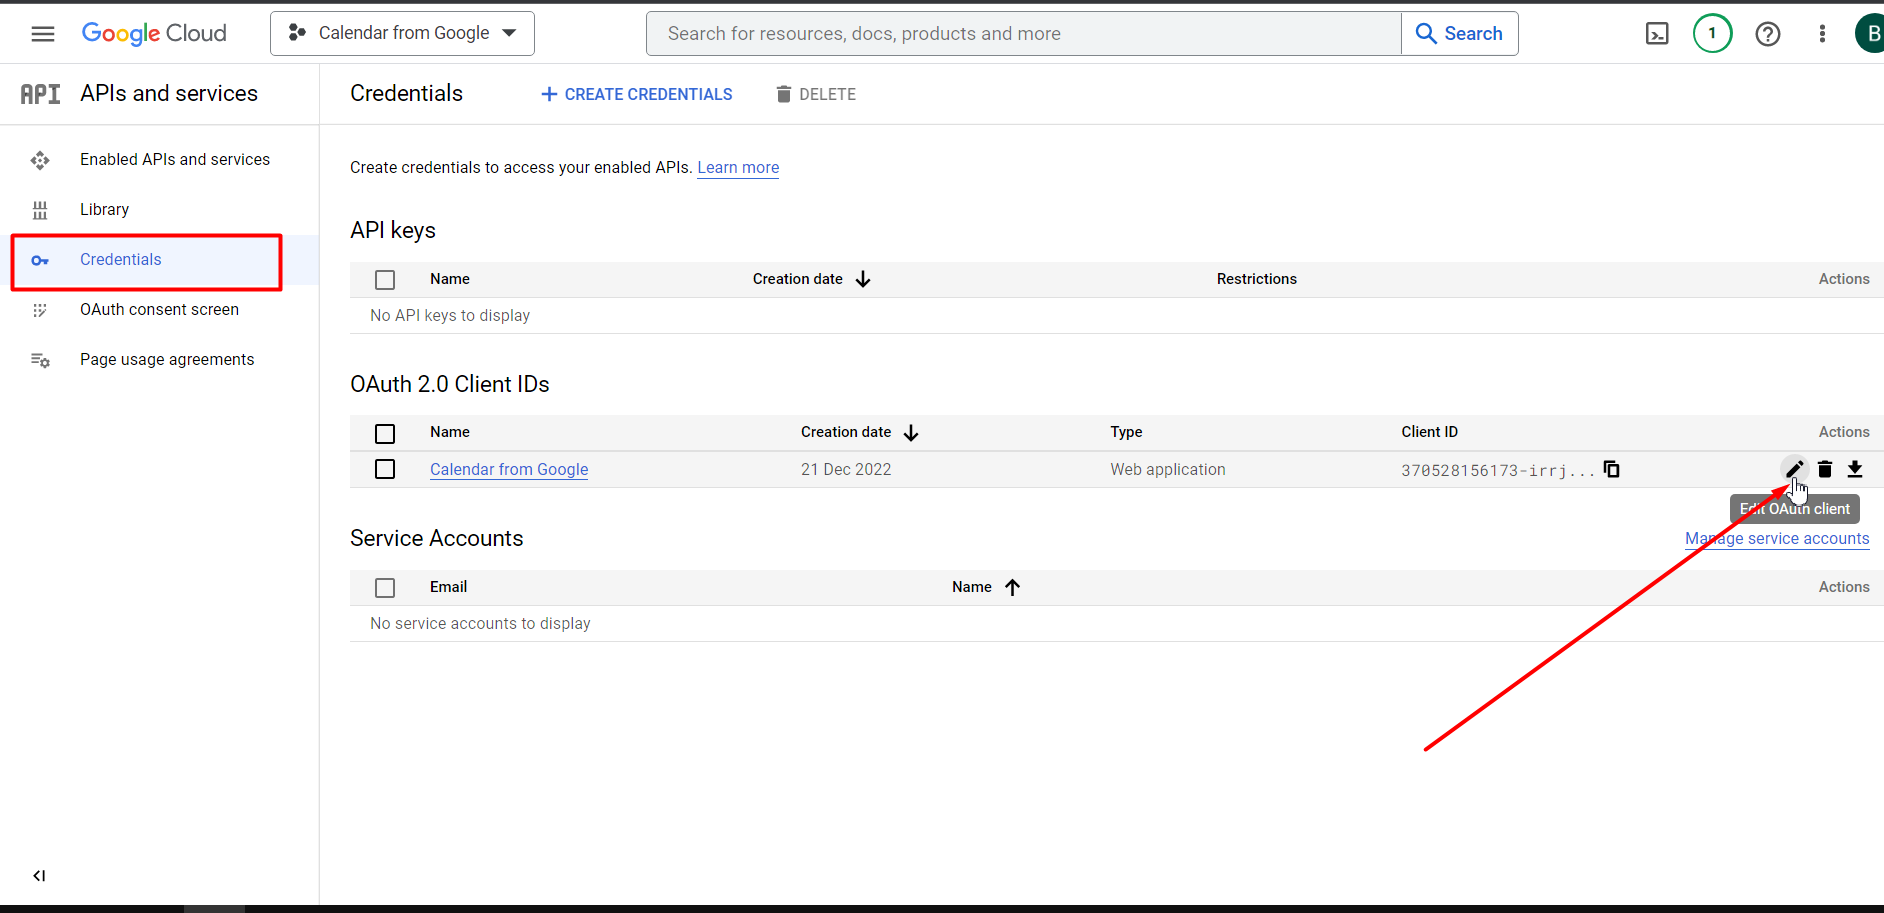Sort service accounts by Name arrow
Viewport: 1884px width, 913px height.
click(x=1012, y=588)
